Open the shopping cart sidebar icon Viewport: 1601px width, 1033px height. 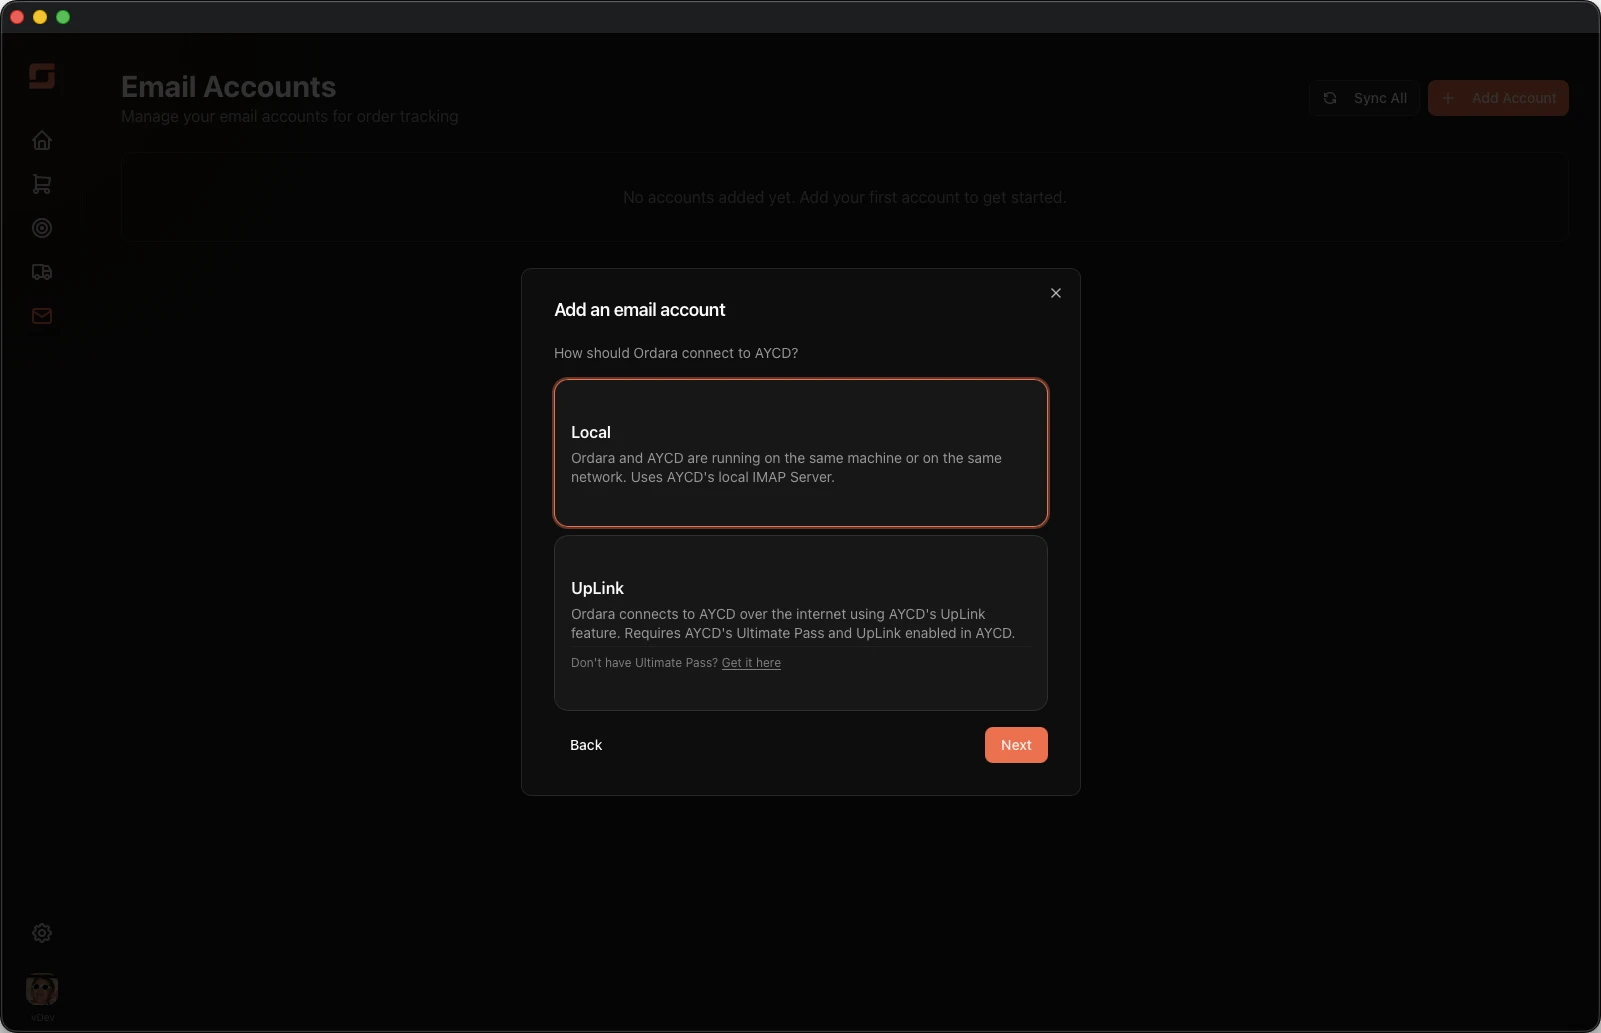pos(42,185)
